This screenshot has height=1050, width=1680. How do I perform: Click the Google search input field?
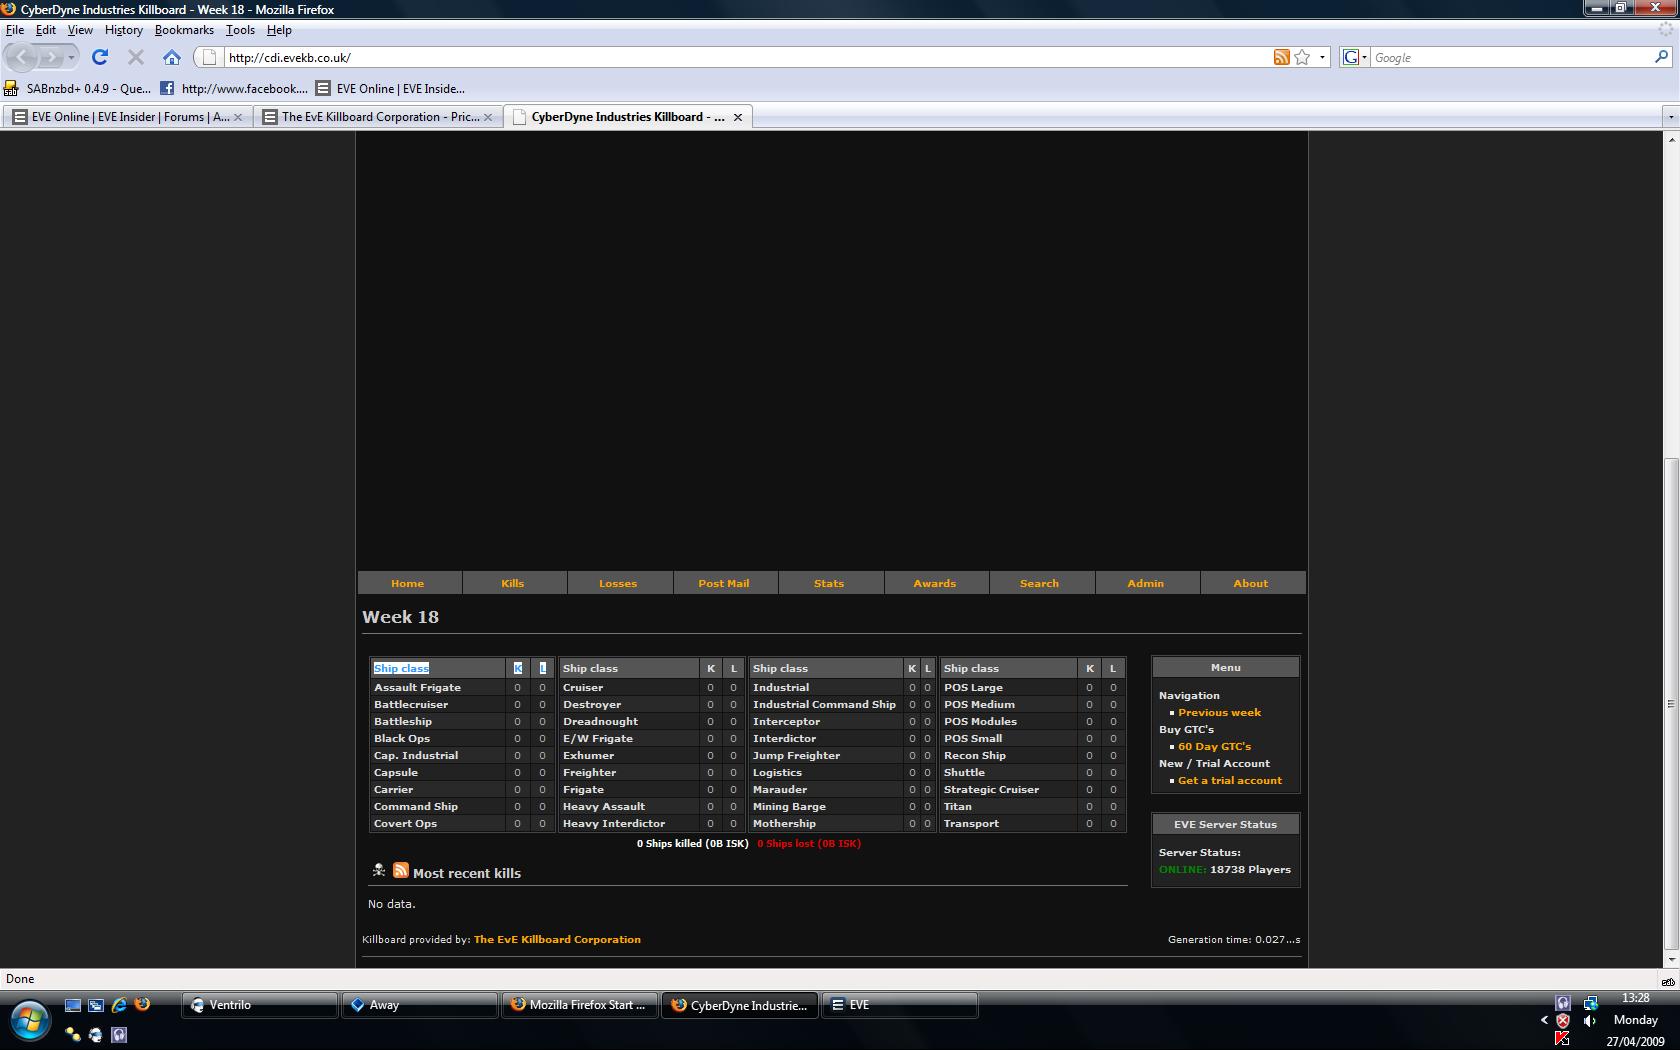(1511, 57)
